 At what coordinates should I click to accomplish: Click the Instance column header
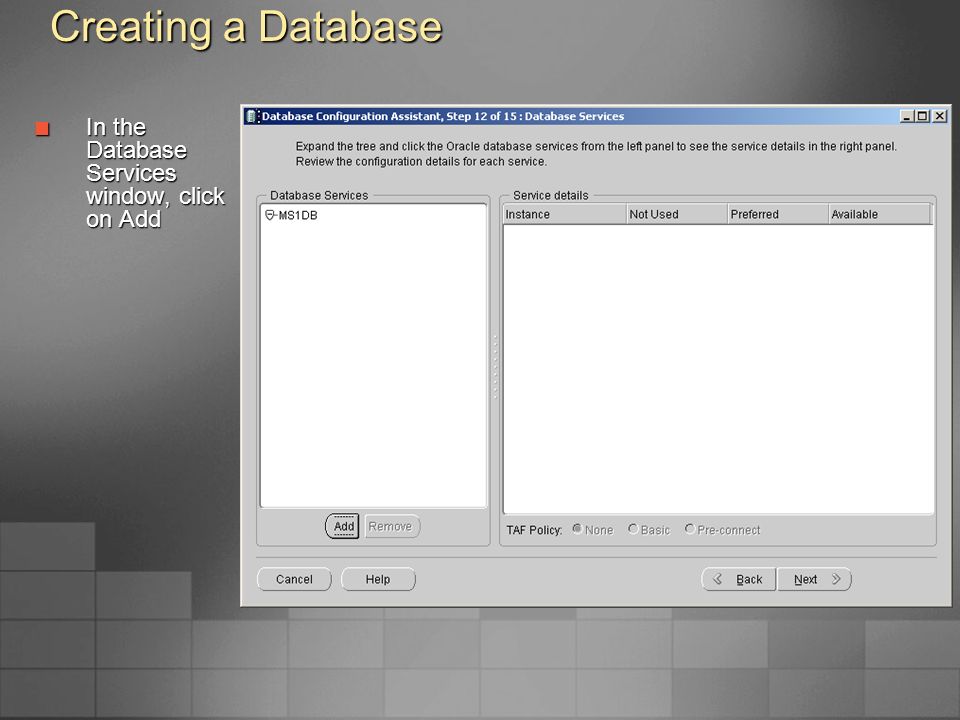click(x=564, y=214)
